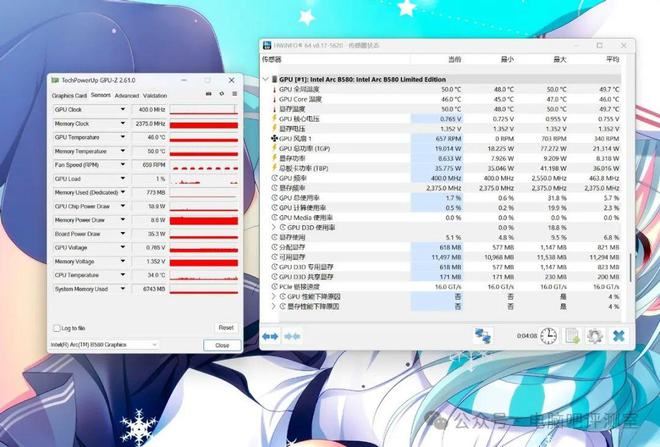
Task: Expand the GPU 性能下降原因 row
Action: (x=274, y=296)
